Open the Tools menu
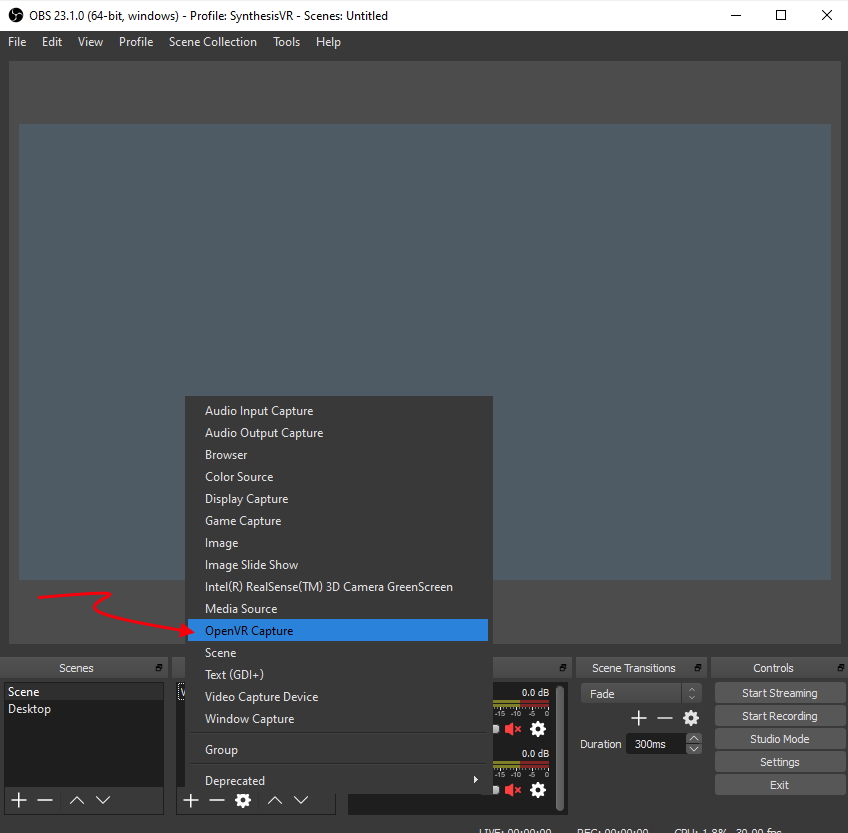Image resolution: width=848 pixels, height=833 pixels. coord(286,42)
